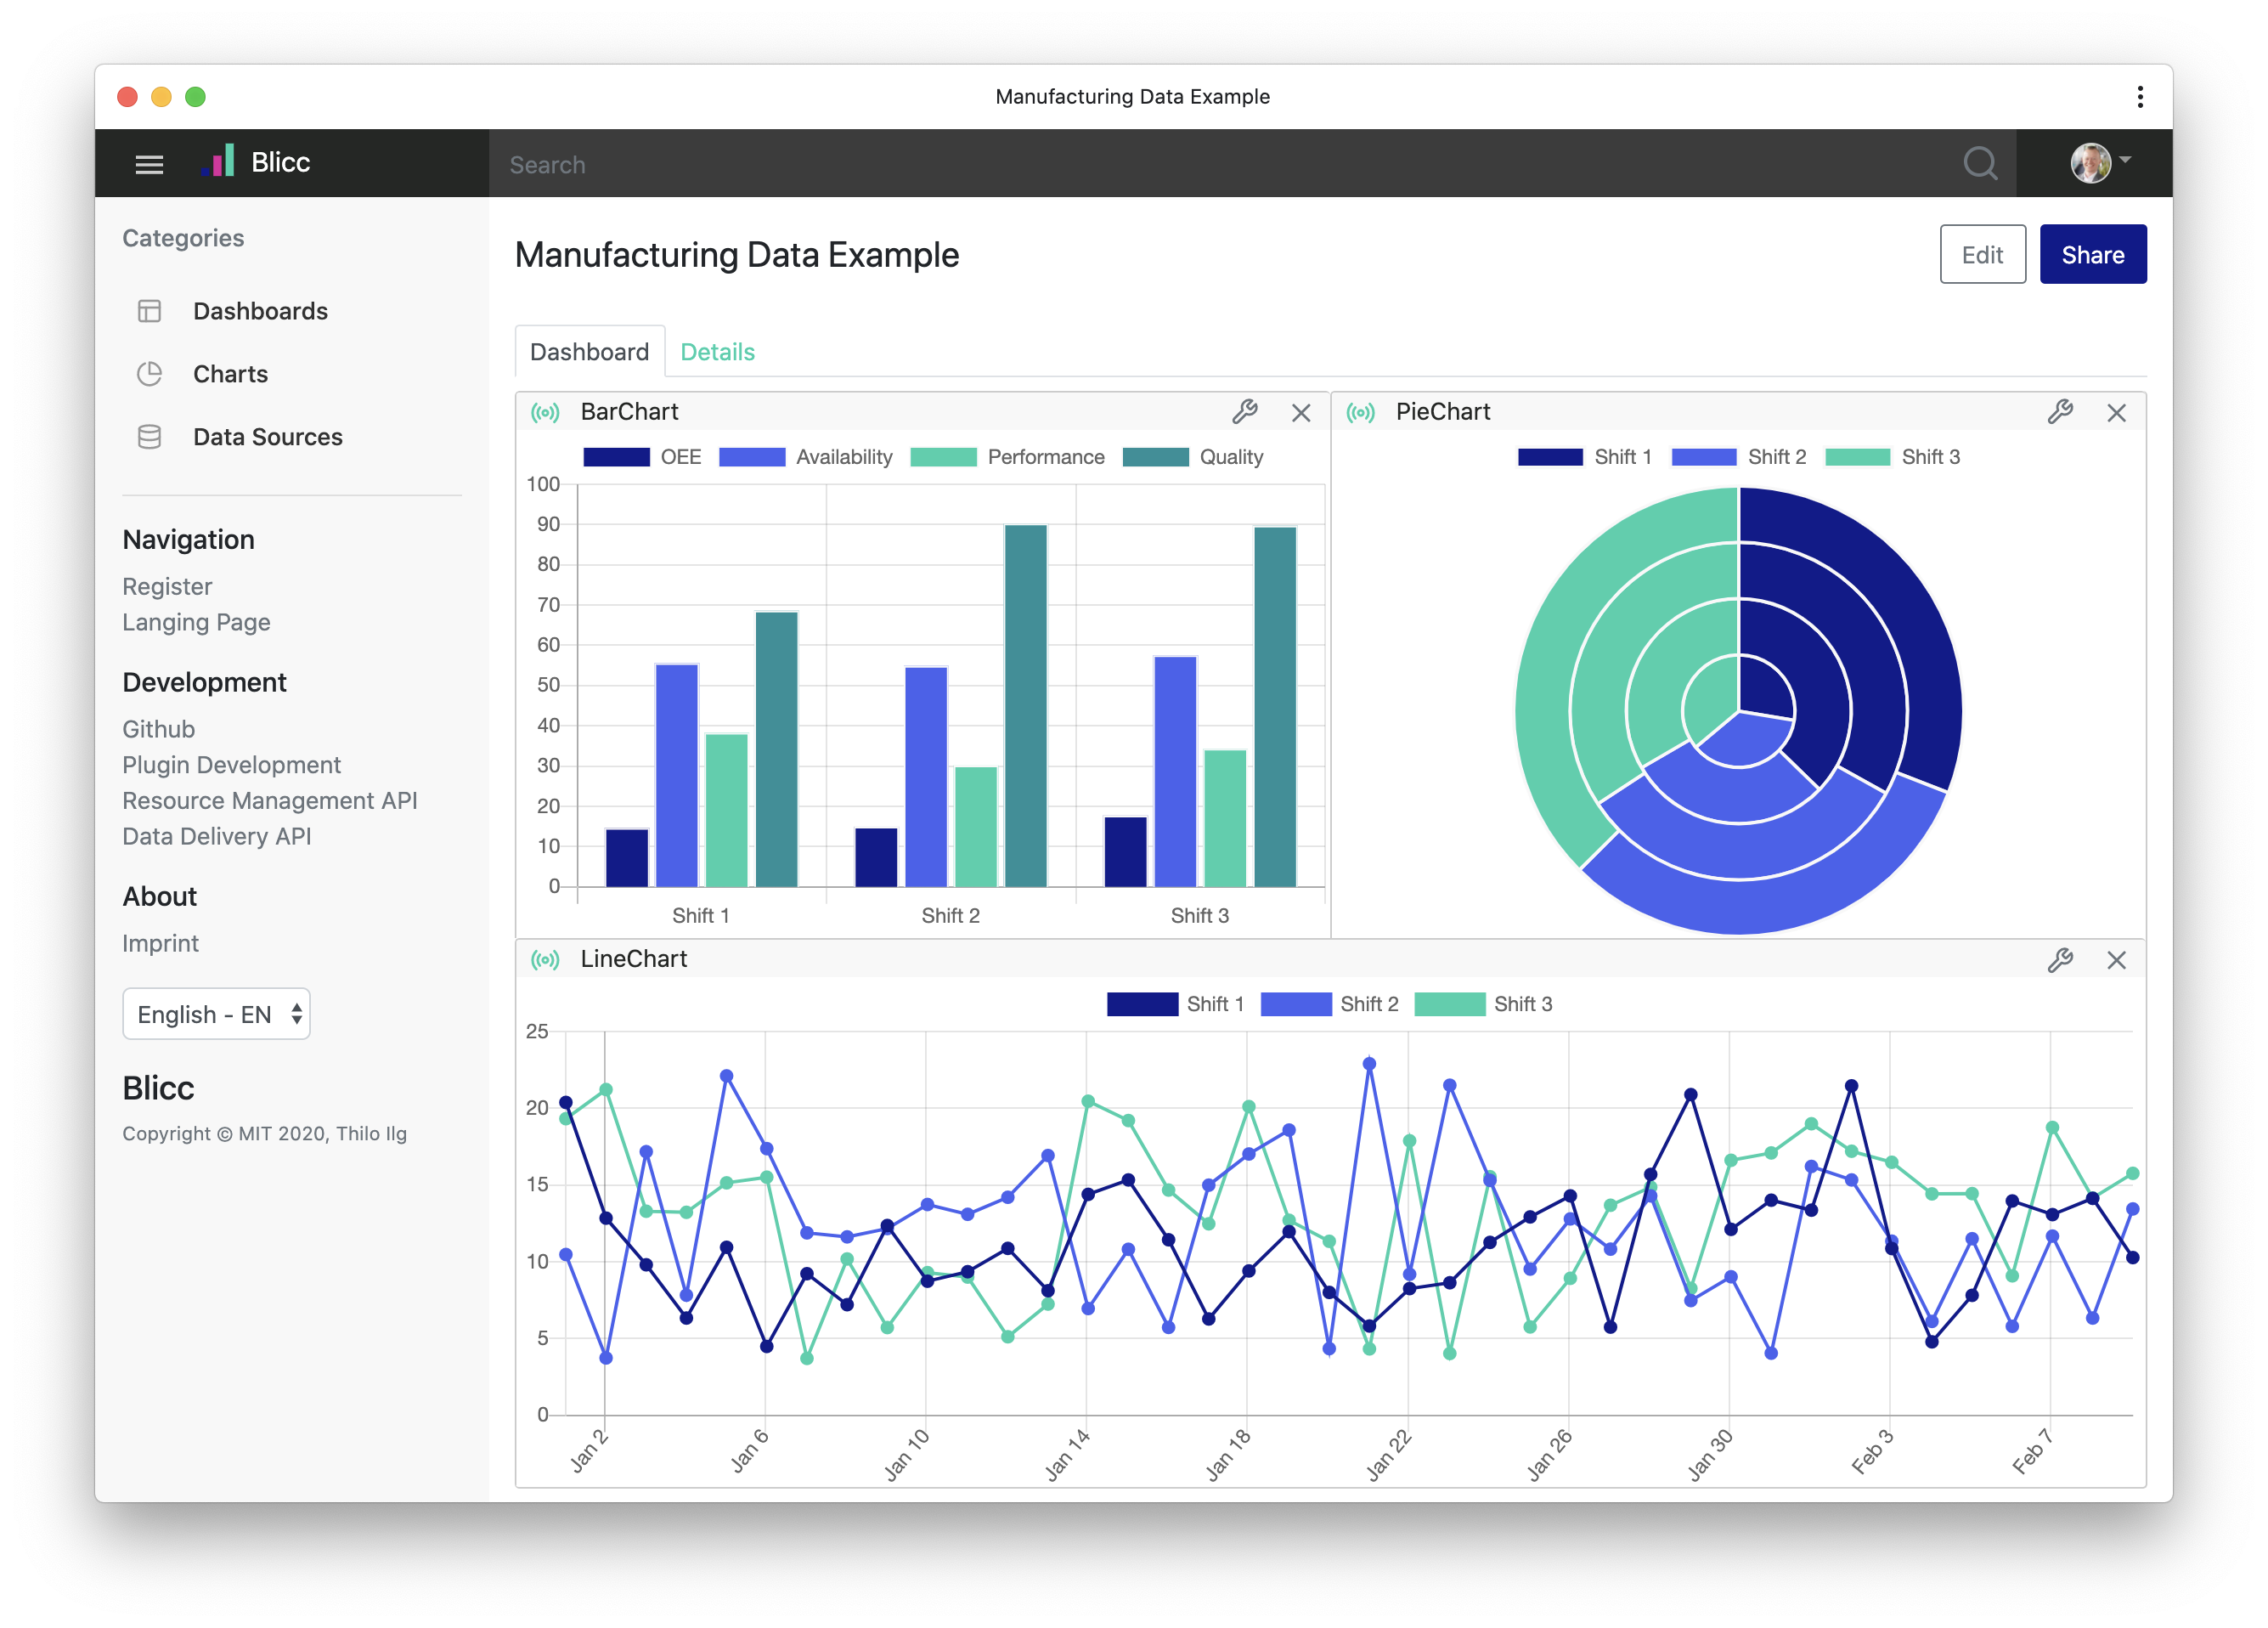2268x1628 pixels.
Task: Open PieChart settings wrench icon
Action: point(2060,412)
